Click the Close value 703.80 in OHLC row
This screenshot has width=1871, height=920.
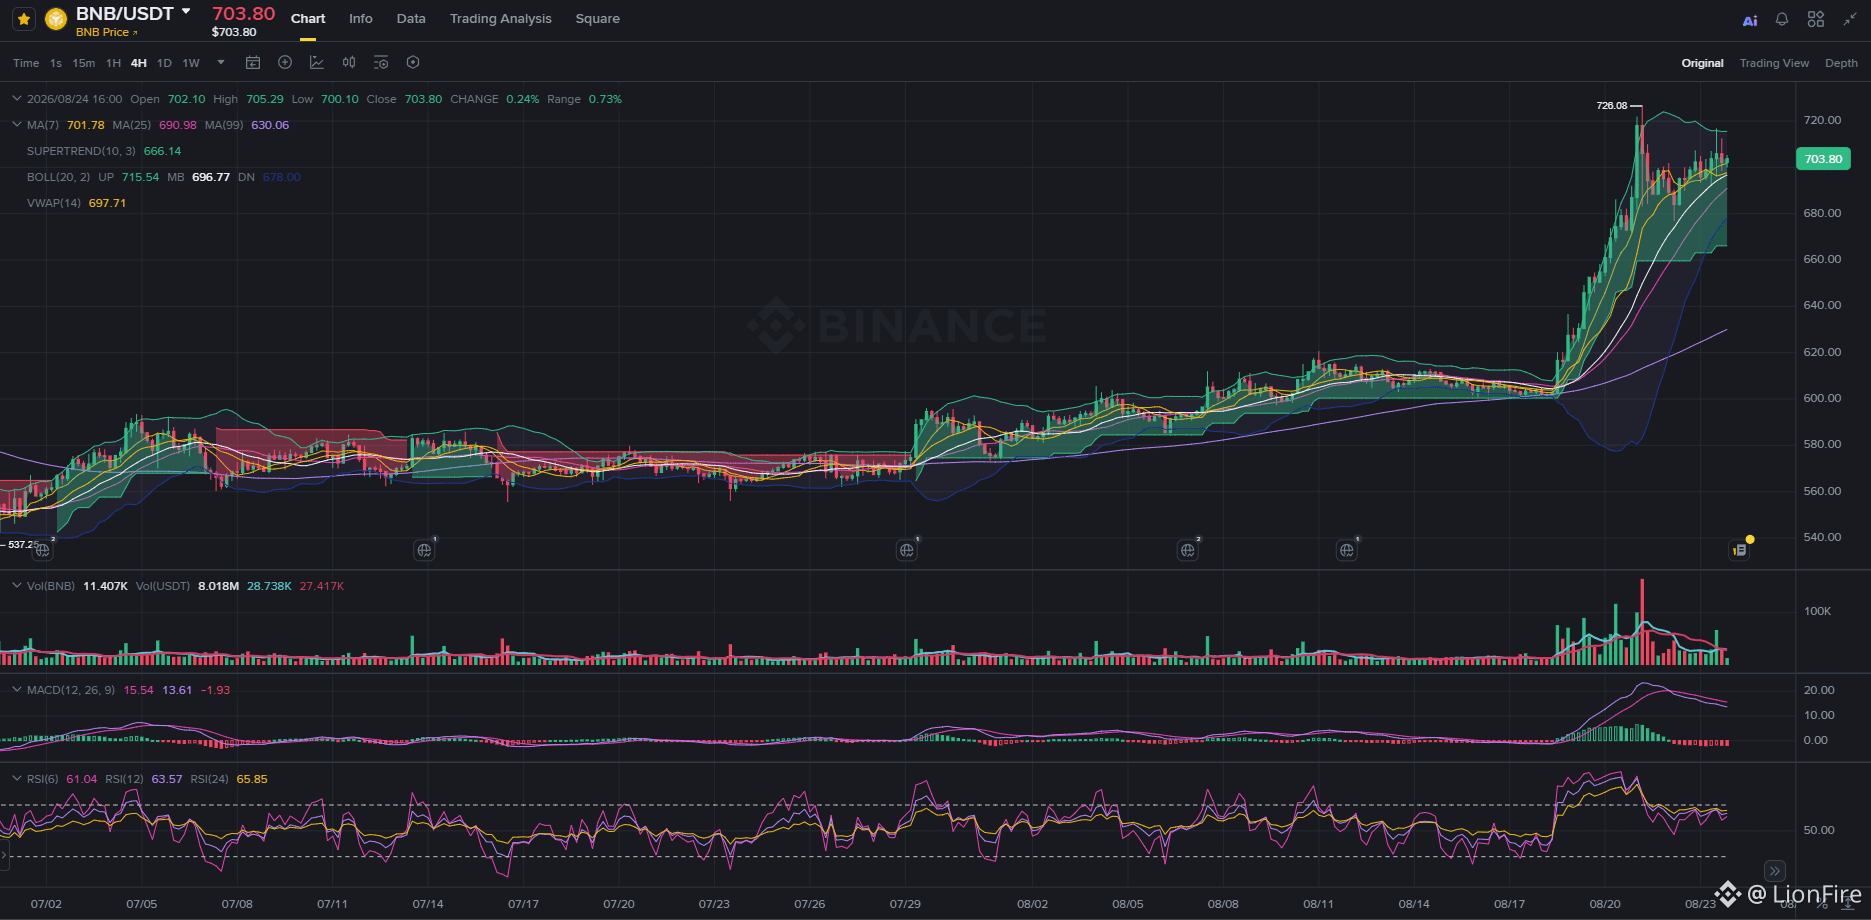tap(423, 99)
